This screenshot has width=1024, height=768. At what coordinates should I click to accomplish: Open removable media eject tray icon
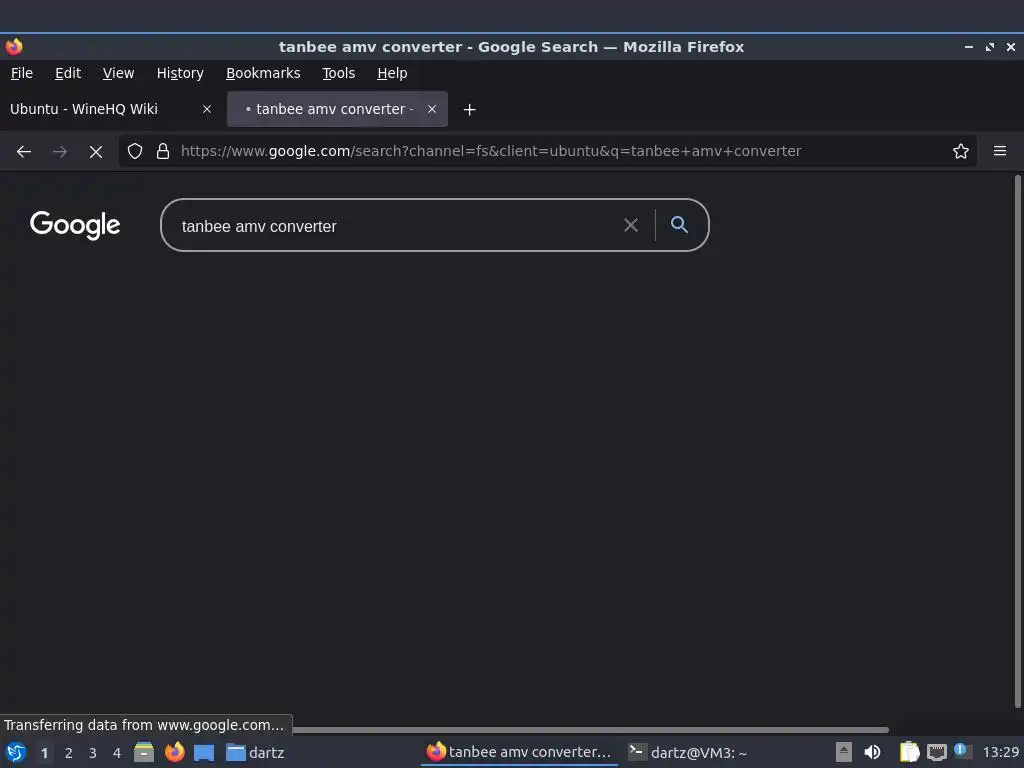844,752
